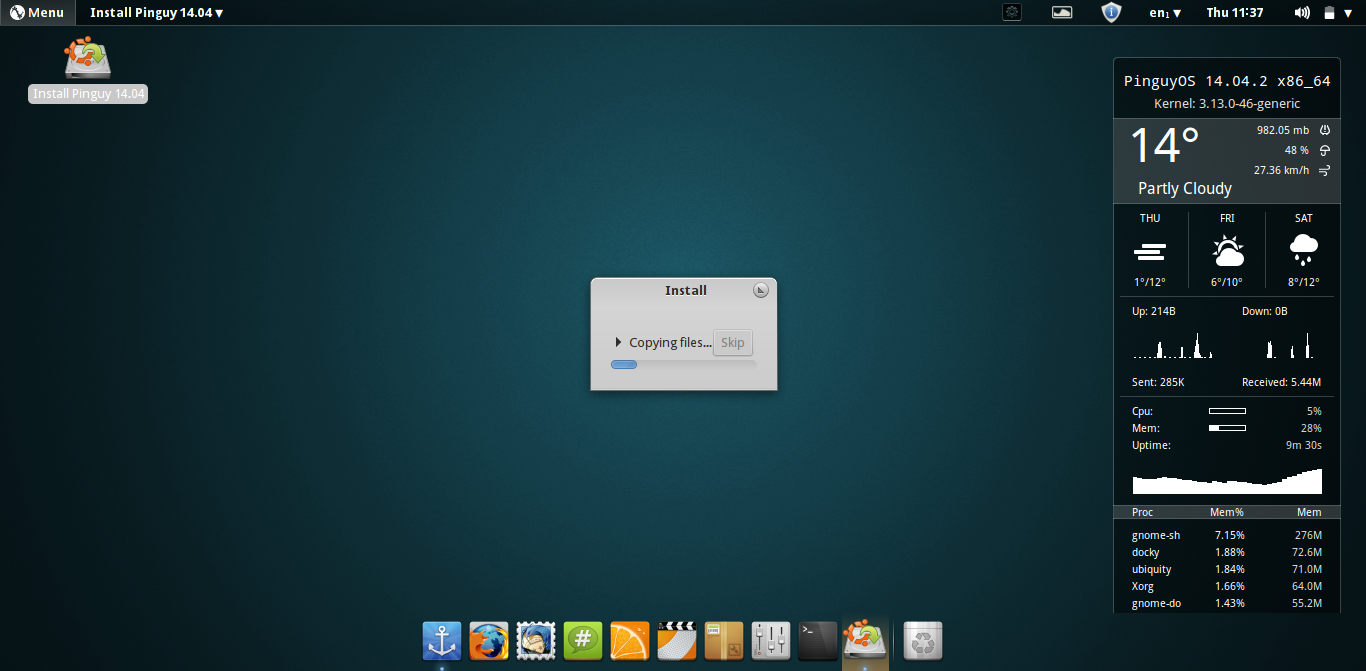The height and width of the screenshot is (671, 1366).
Task: Launch Clementine orange icon in dock
Action: click(630, 640)
